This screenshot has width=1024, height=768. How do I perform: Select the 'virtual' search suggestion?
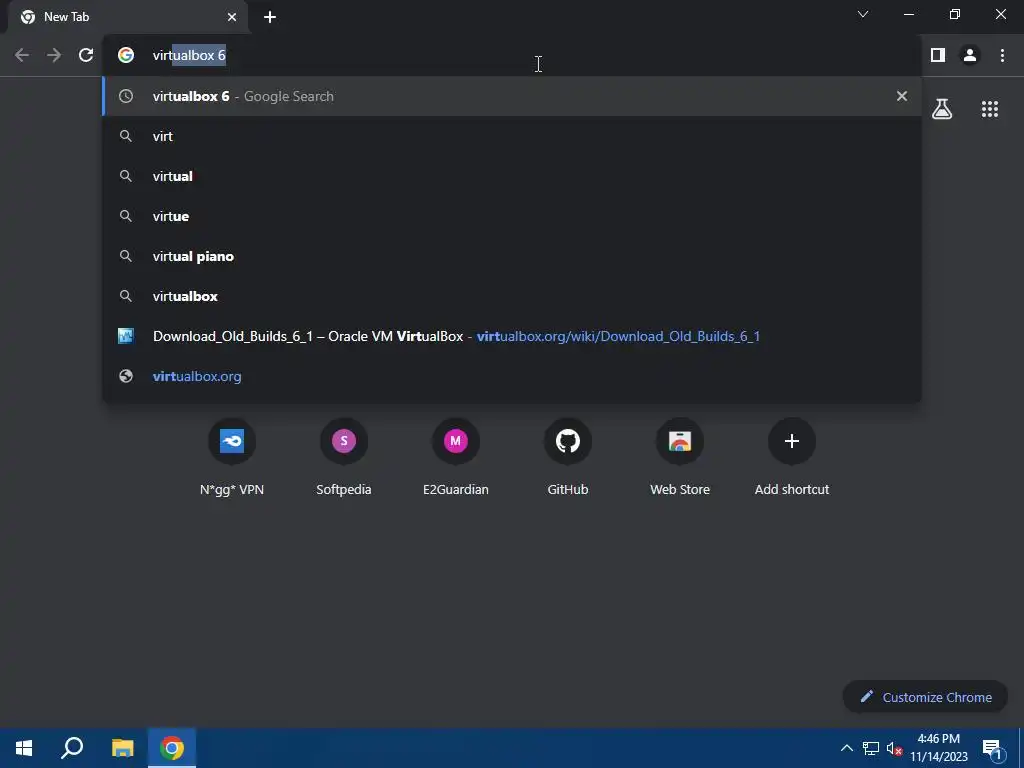(511, 176)
